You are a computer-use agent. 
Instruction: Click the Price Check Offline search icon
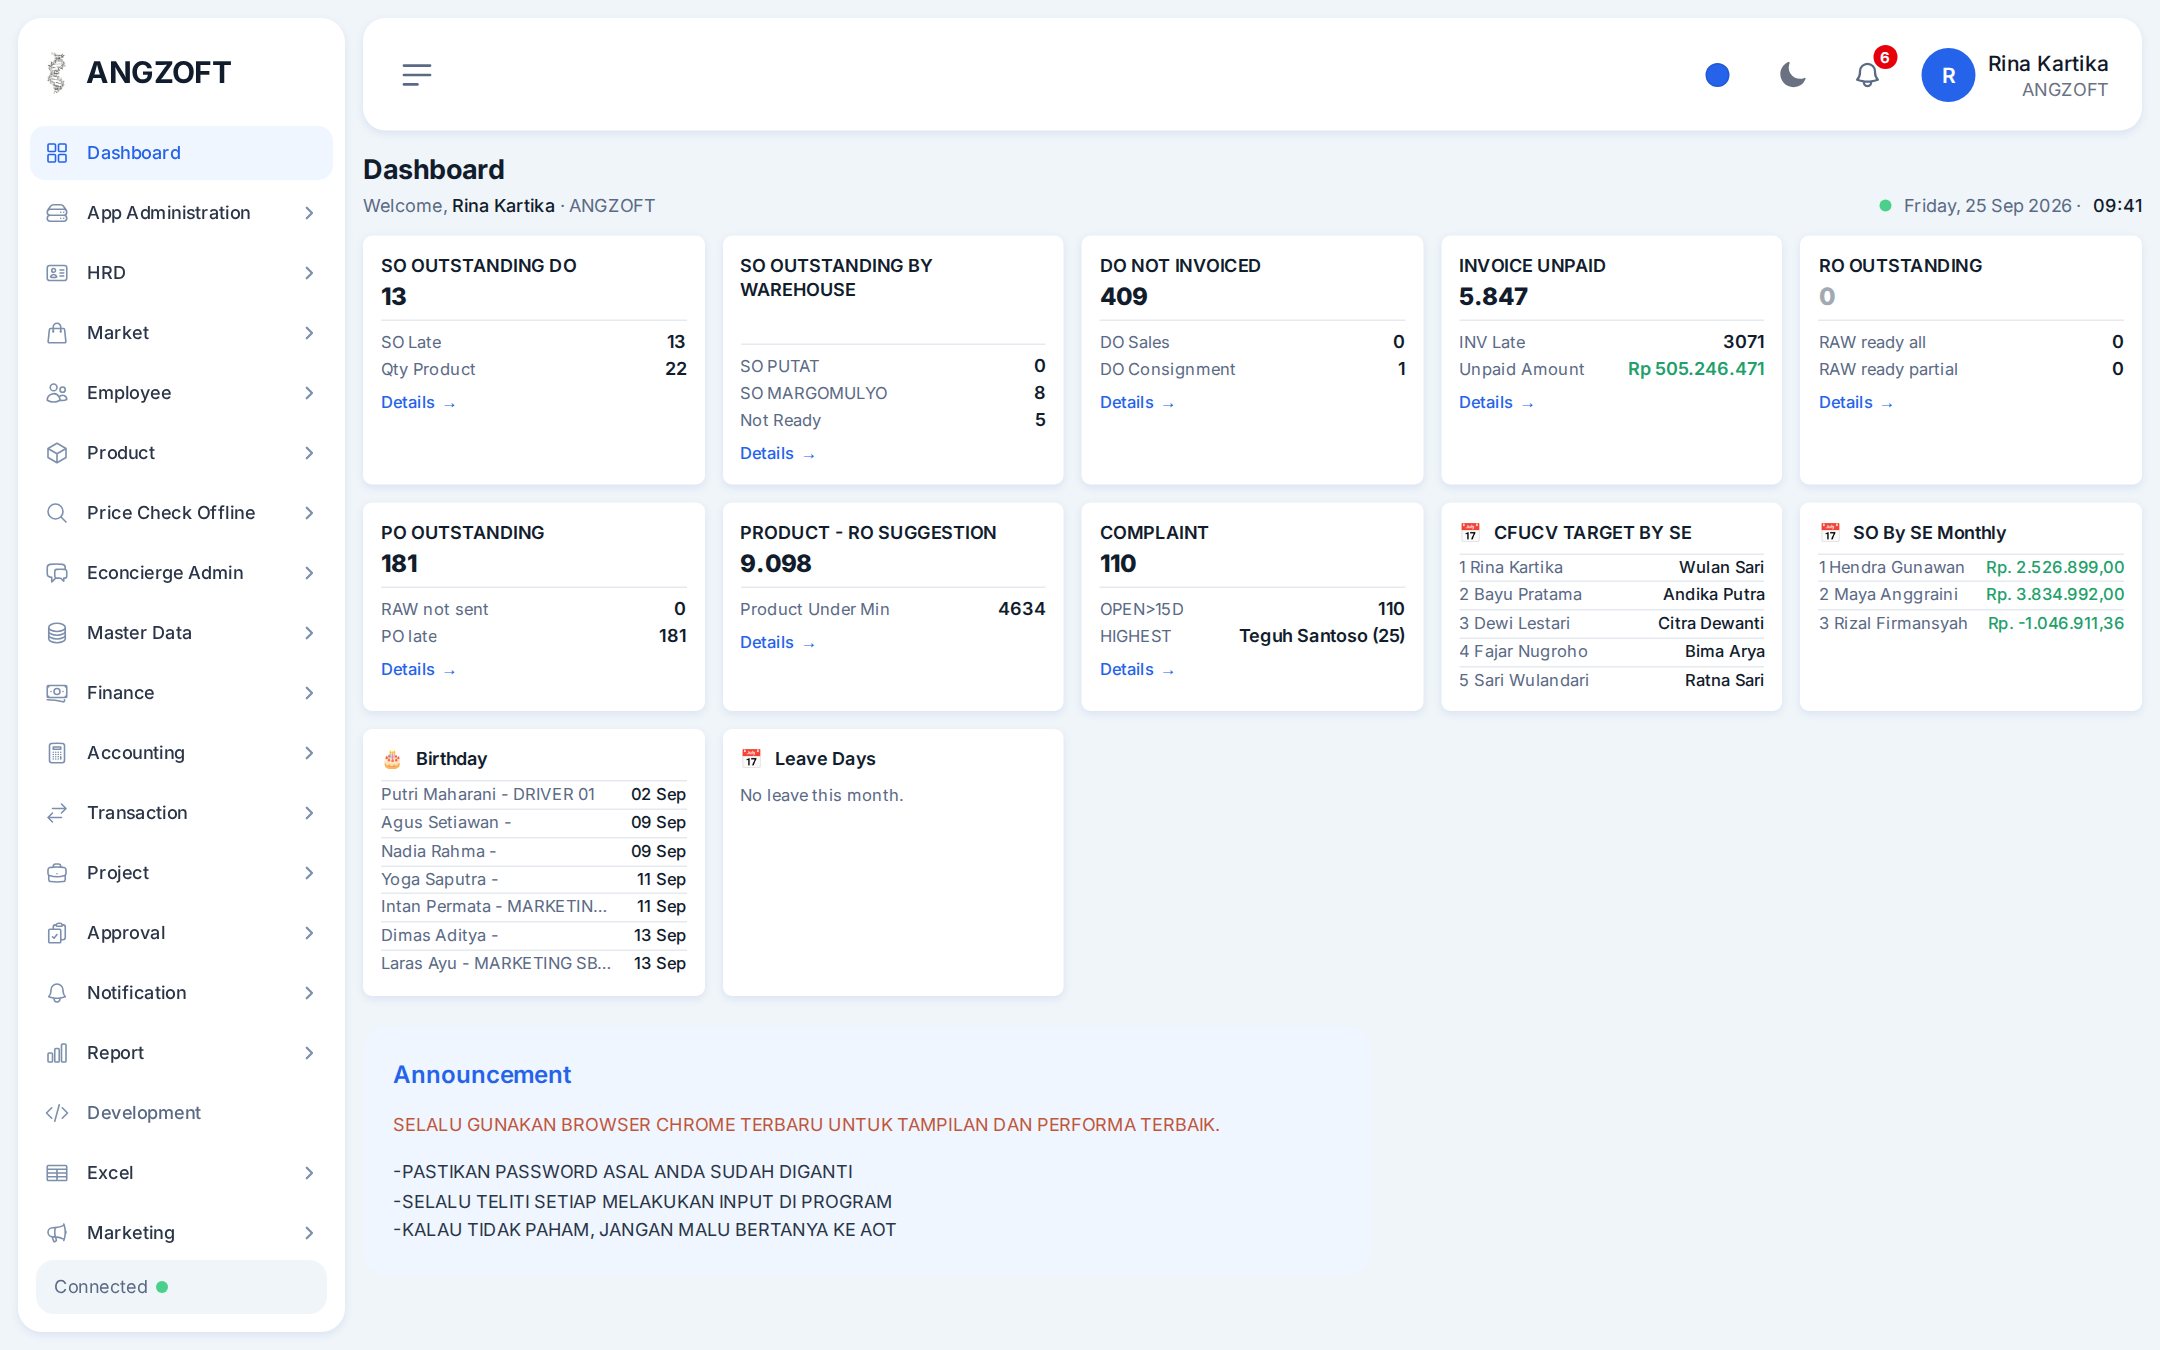(57, 513)
